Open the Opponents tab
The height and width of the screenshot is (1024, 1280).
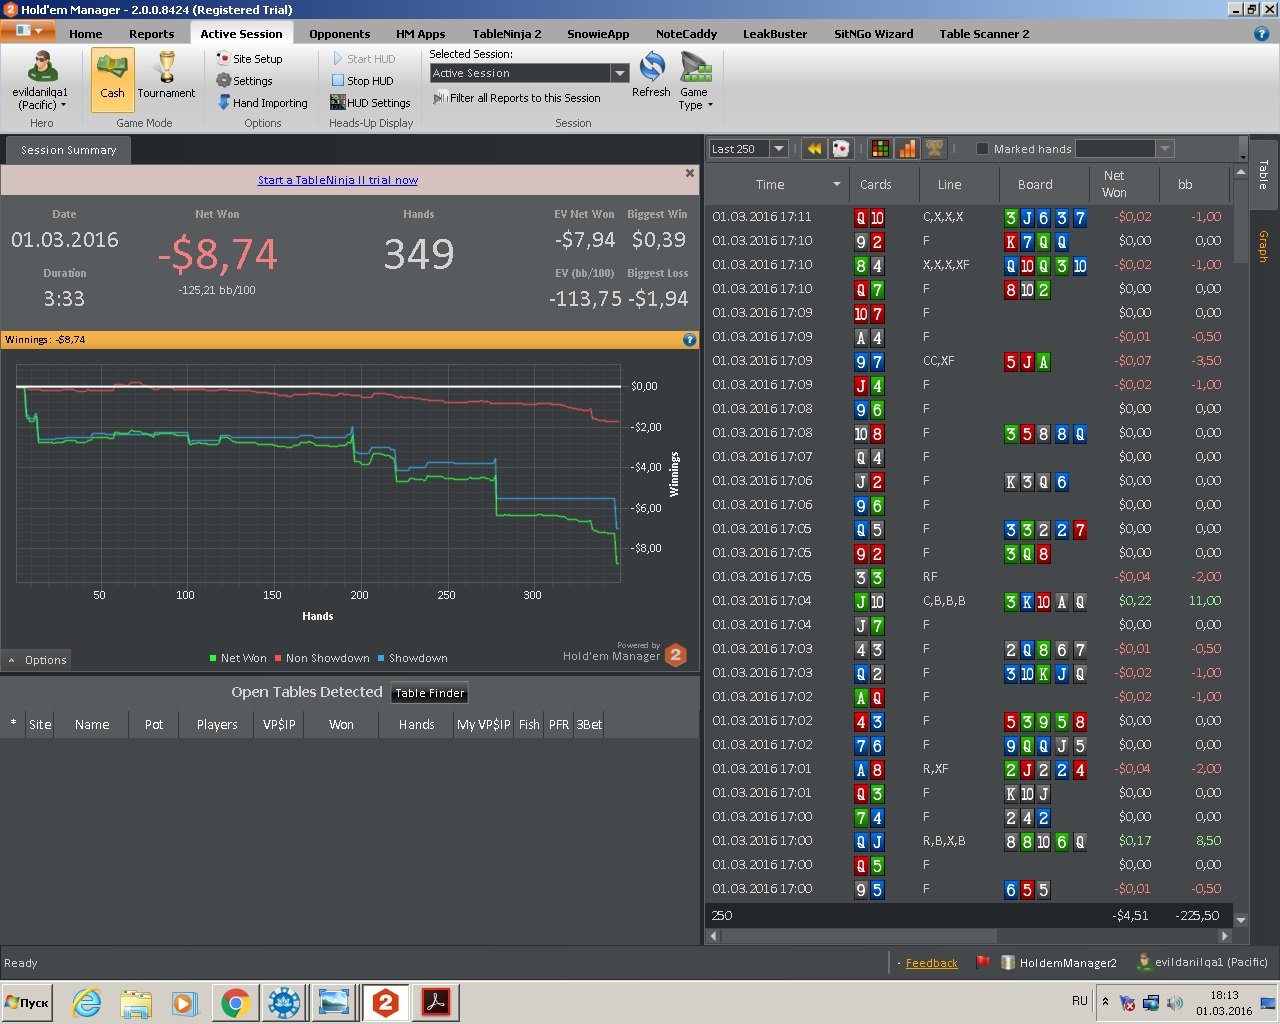click(340, 34)
